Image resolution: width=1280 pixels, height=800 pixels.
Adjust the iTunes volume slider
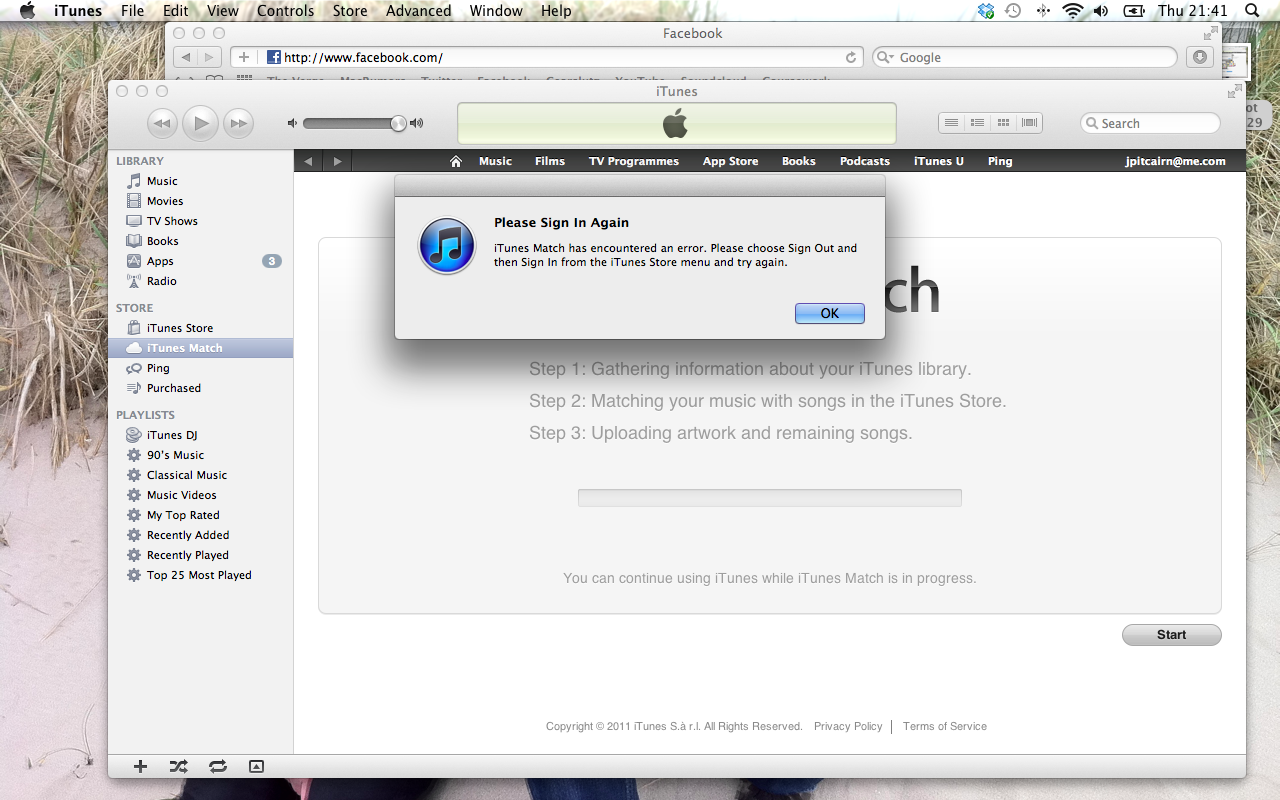pyautogui.click(x=355, y=123)
